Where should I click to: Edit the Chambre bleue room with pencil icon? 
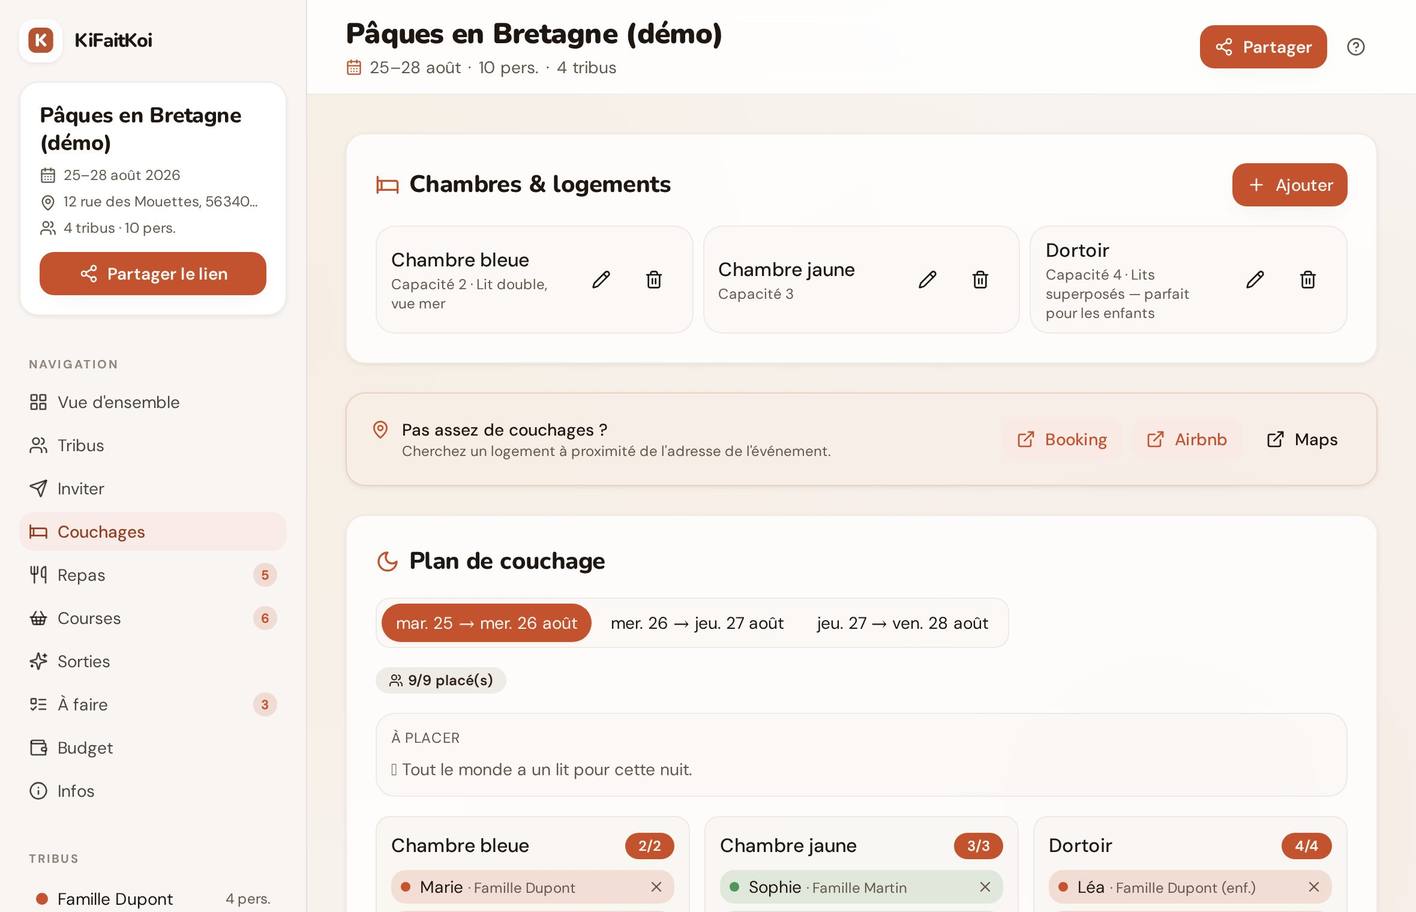pos(601,280)
